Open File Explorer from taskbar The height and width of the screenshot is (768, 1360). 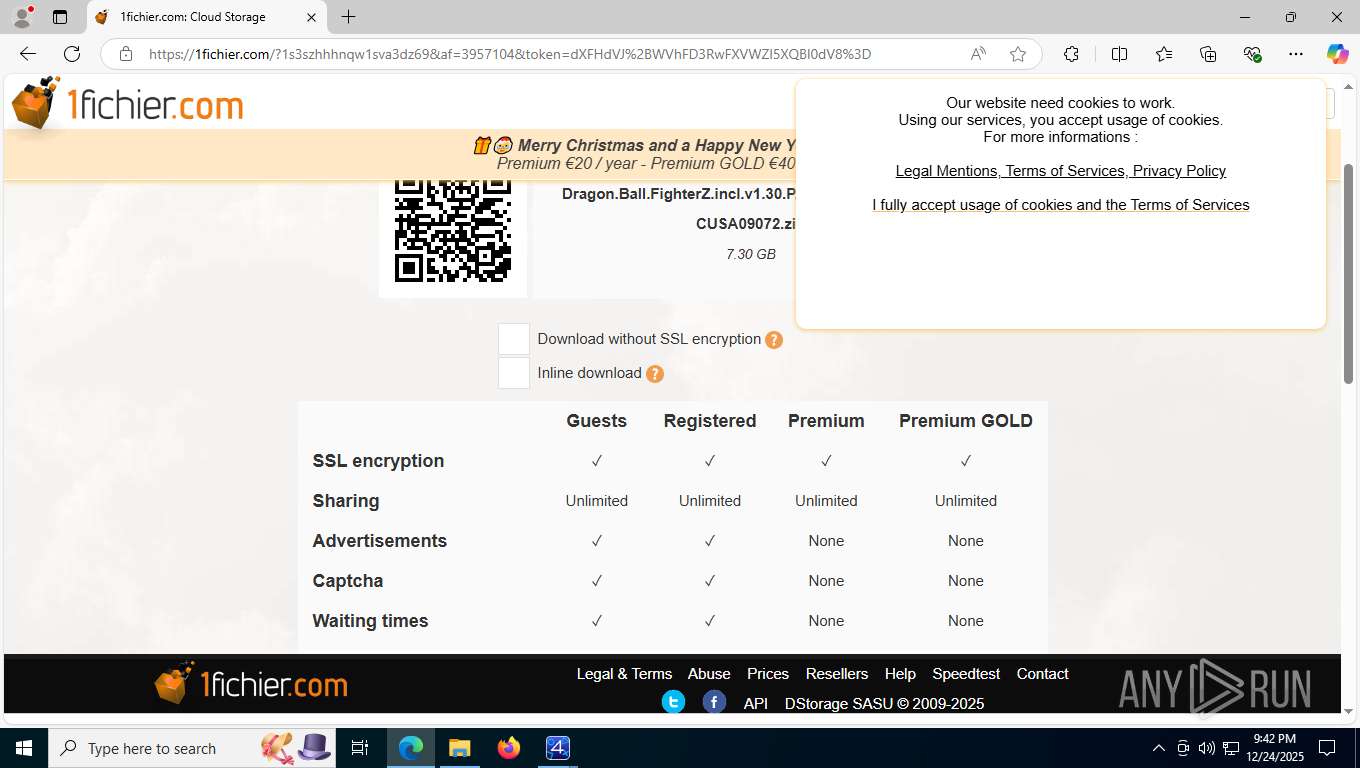point(459,748)
